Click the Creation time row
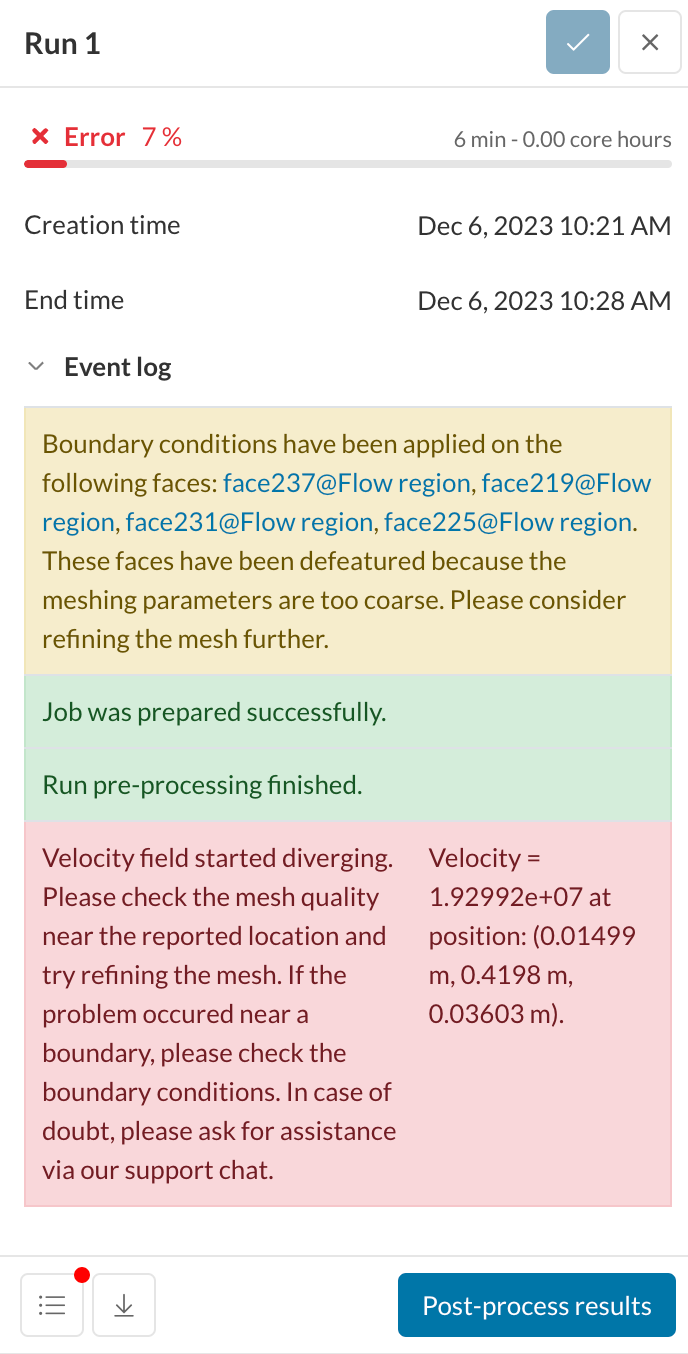This screenshot has width=688, height=1354. [x=102, y=226]
